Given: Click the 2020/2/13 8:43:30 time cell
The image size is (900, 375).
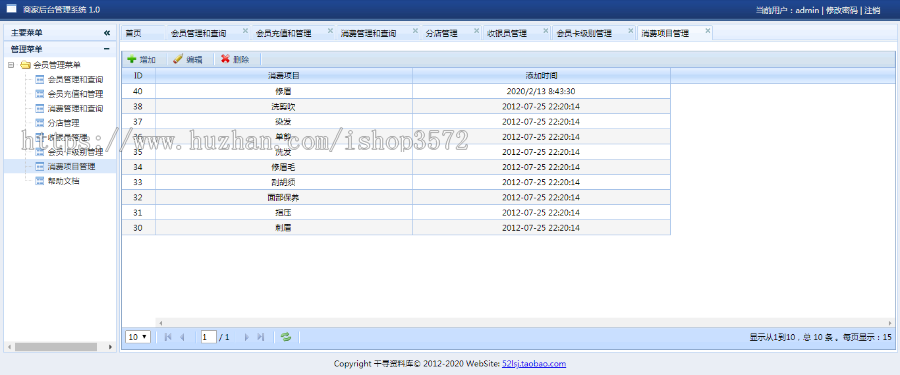Looking at the screenshot, I should pos(541,91).
